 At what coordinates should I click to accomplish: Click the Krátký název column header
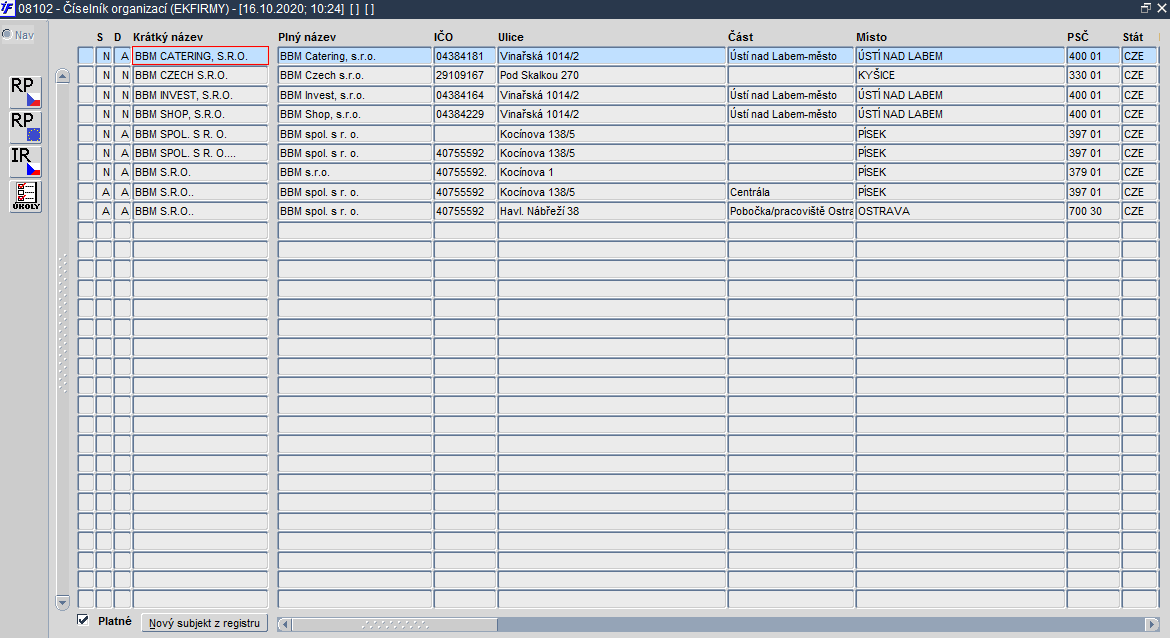(168, 37)
